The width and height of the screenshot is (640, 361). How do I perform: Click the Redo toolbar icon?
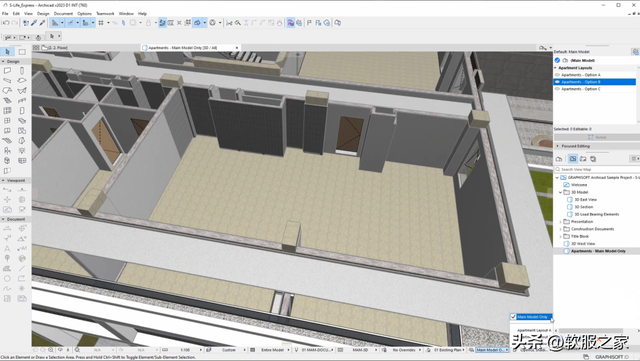coord(14,23)
